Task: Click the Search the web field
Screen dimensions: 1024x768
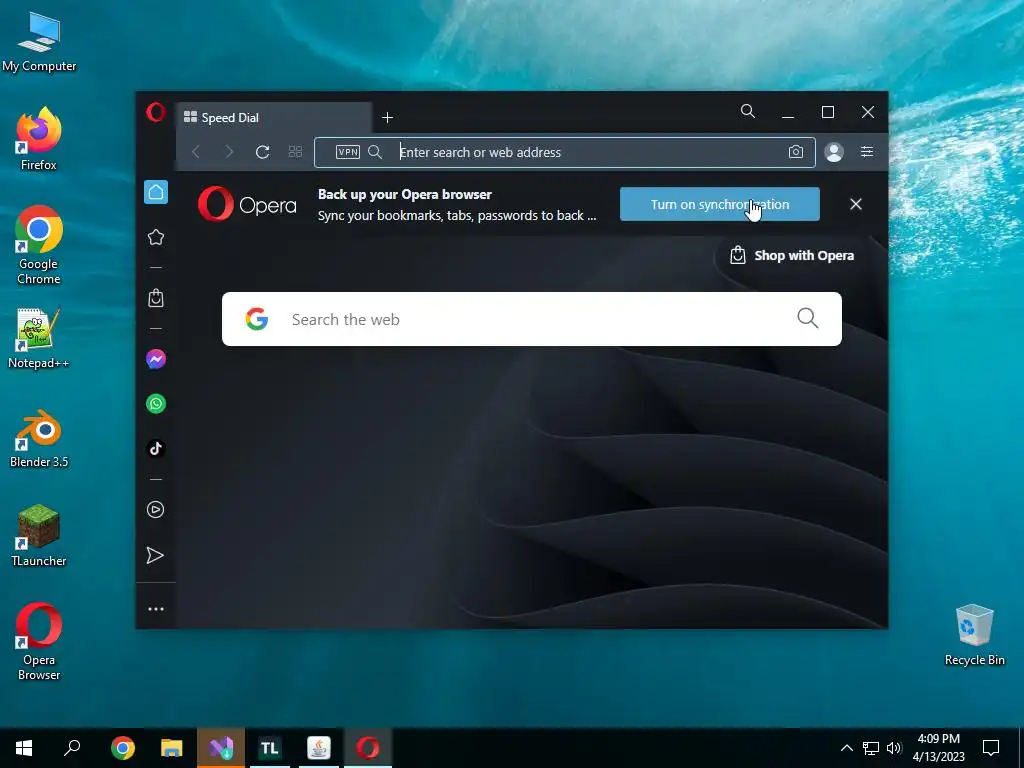Action: 532,319
